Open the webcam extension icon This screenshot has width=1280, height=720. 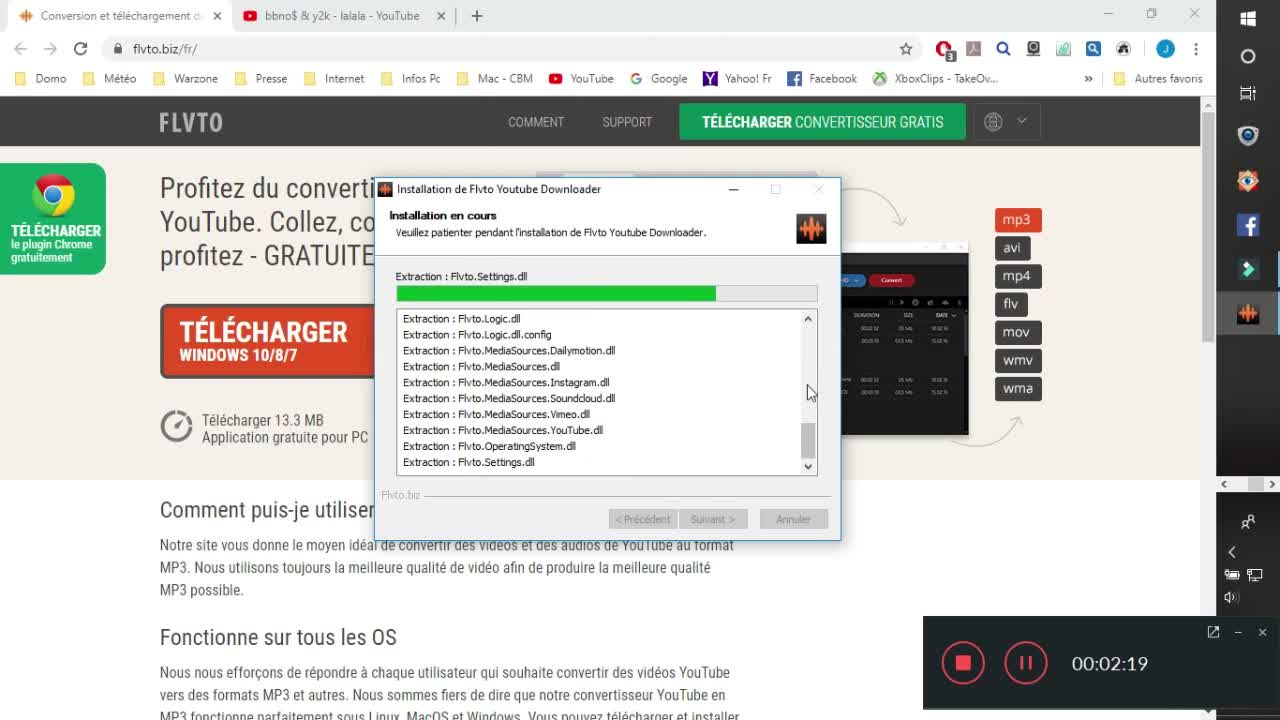pos(1033,49)
